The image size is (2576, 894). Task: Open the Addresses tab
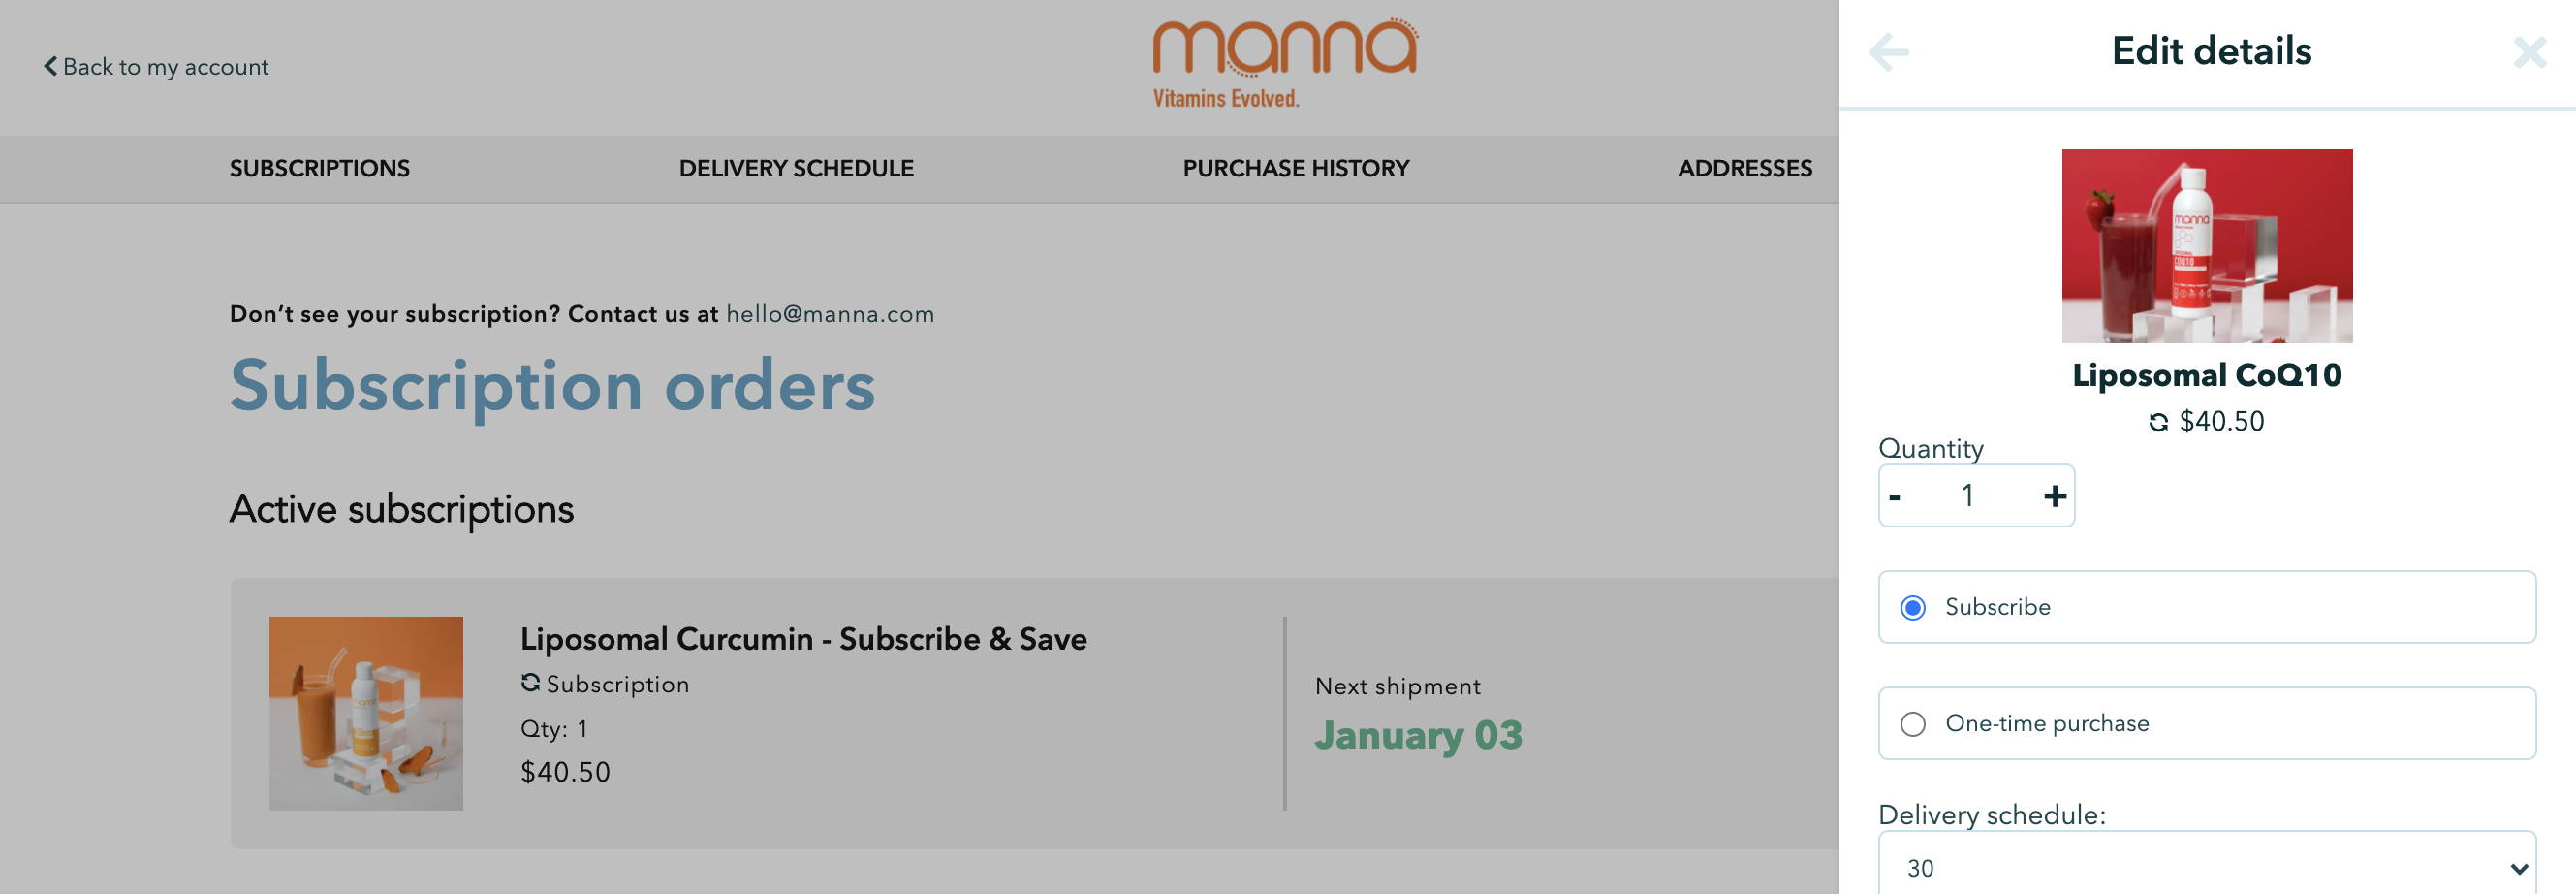tap(1745, 168)
